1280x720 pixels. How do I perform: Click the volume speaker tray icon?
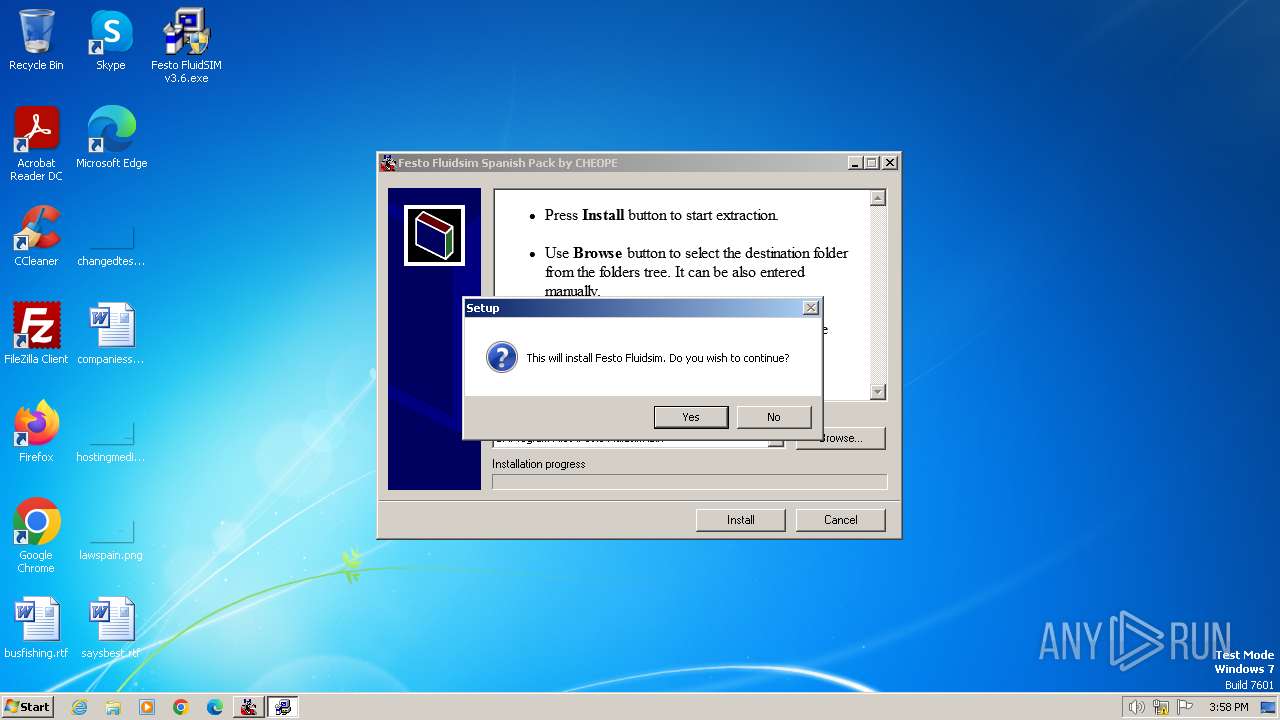(x=1136, y=707)
